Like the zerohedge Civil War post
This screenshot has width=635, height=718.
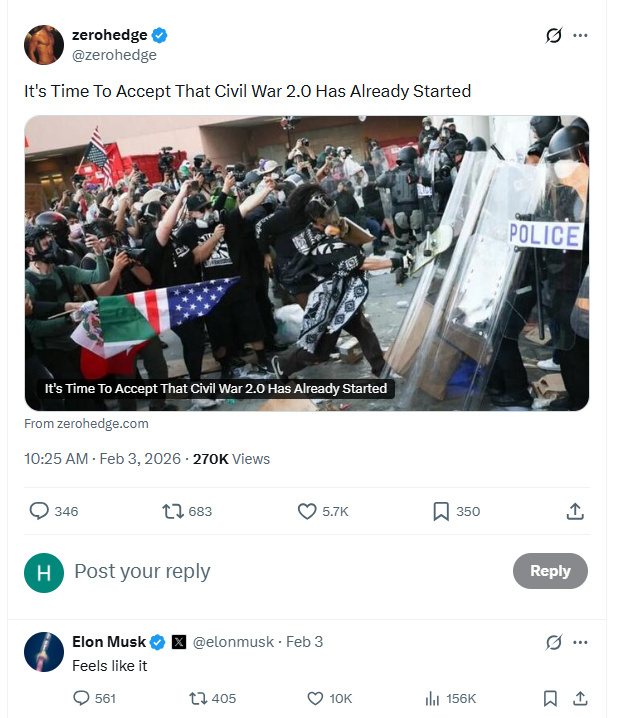(308, 511)
